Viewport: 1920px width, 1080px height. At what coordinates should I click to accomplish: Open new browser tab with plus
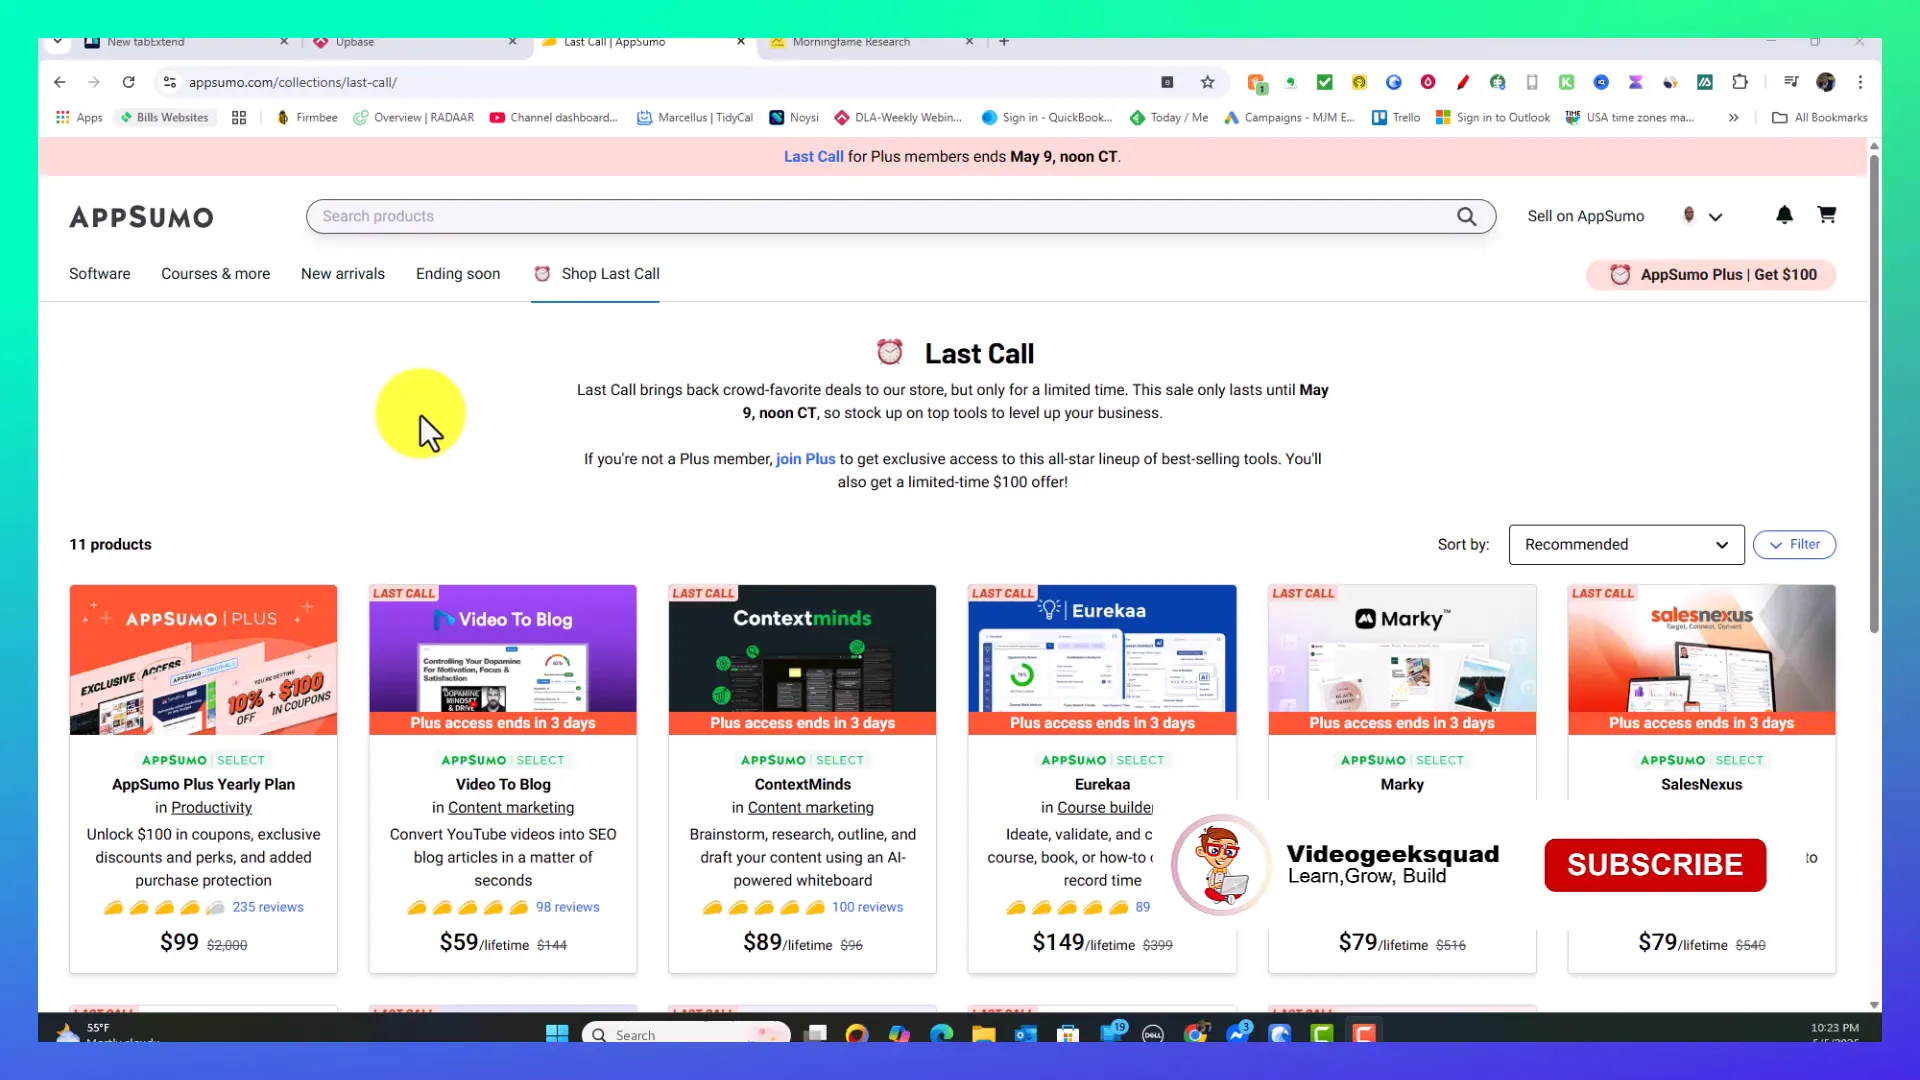1004,42
